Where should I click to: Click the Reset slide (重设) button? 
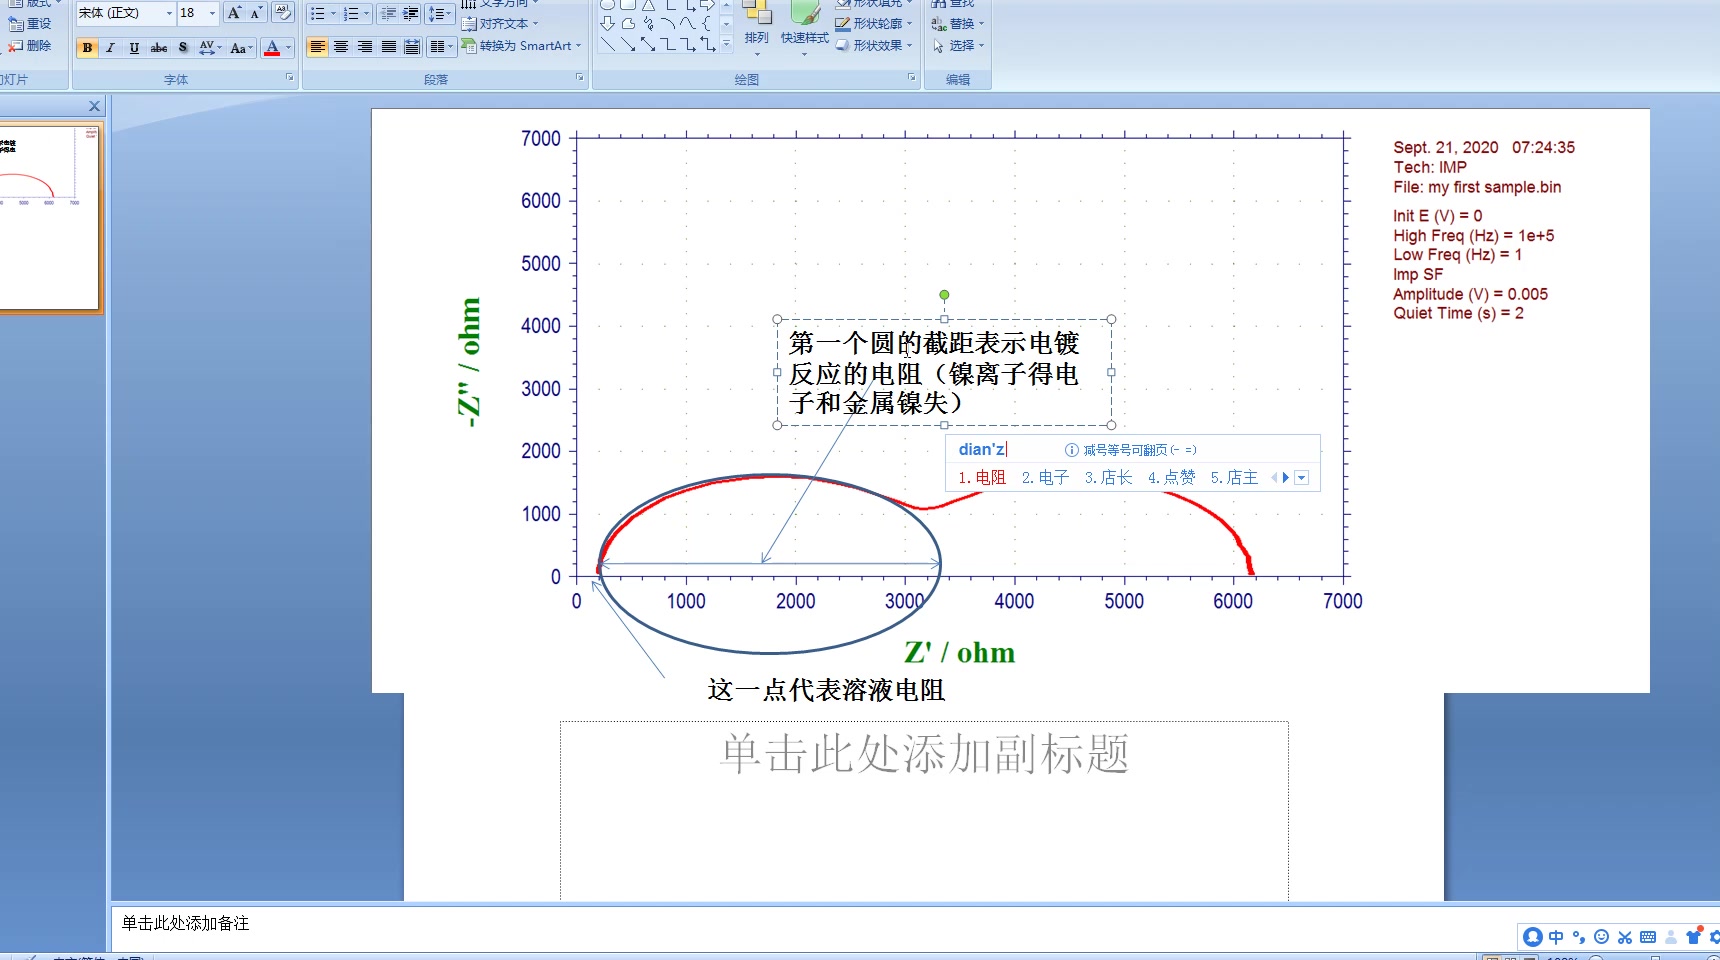[30, 23]
